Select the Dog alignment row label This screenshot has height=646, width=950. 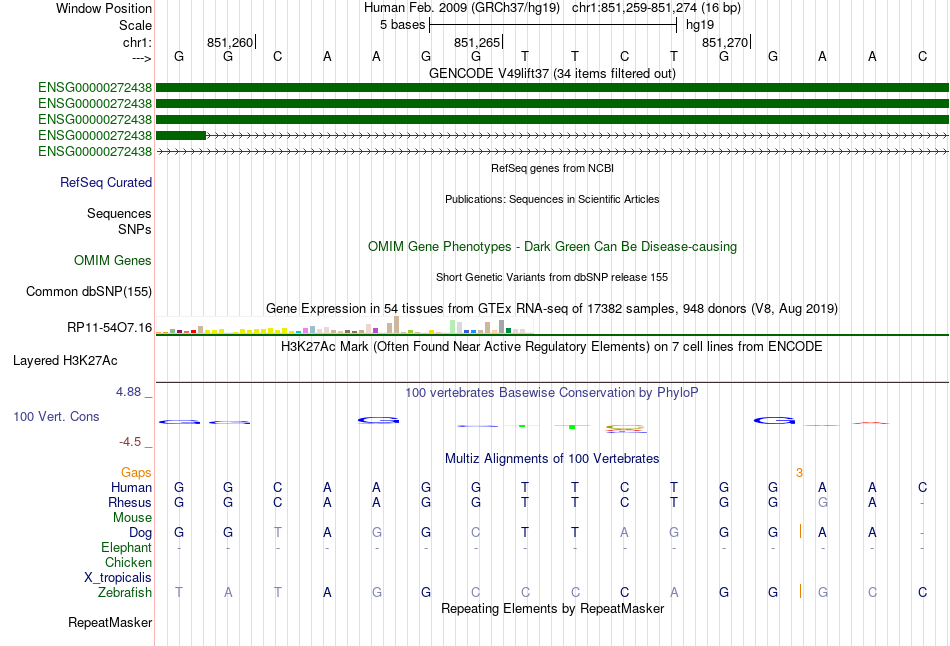[141, 533]
